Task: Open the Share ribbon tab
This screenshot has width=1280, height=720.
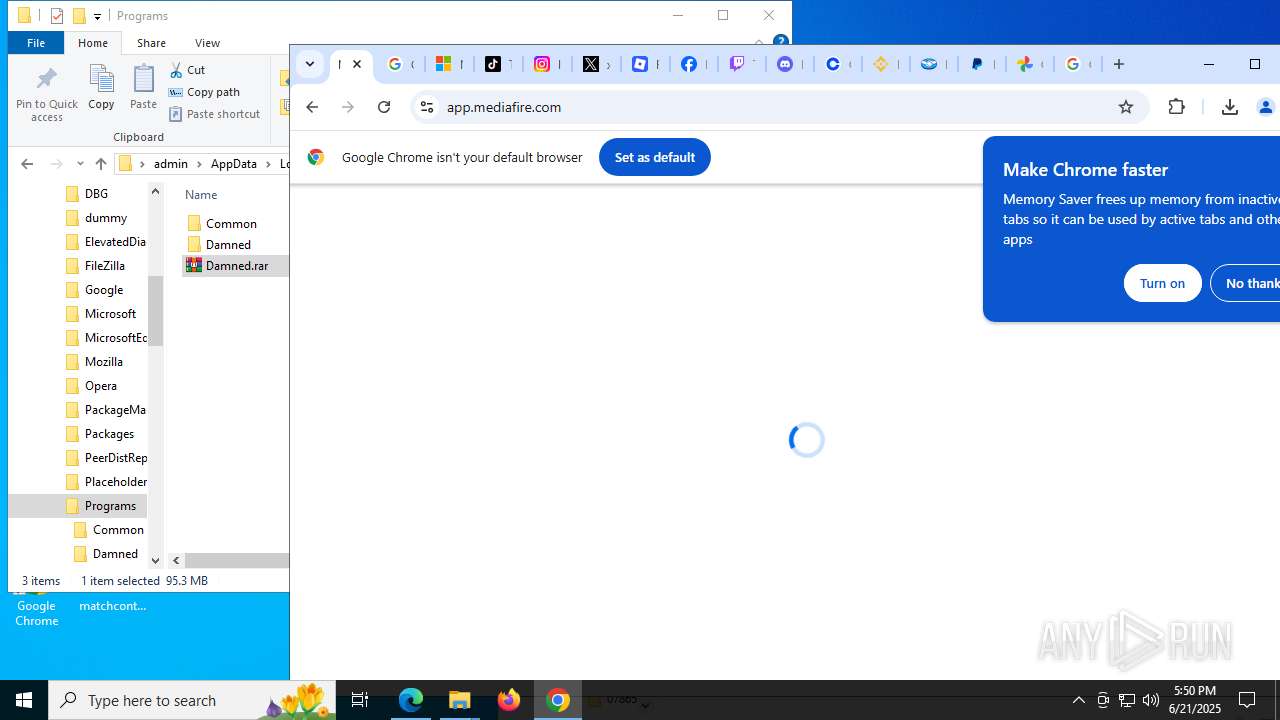Action: pyautogui.click(x=151, y=43)
